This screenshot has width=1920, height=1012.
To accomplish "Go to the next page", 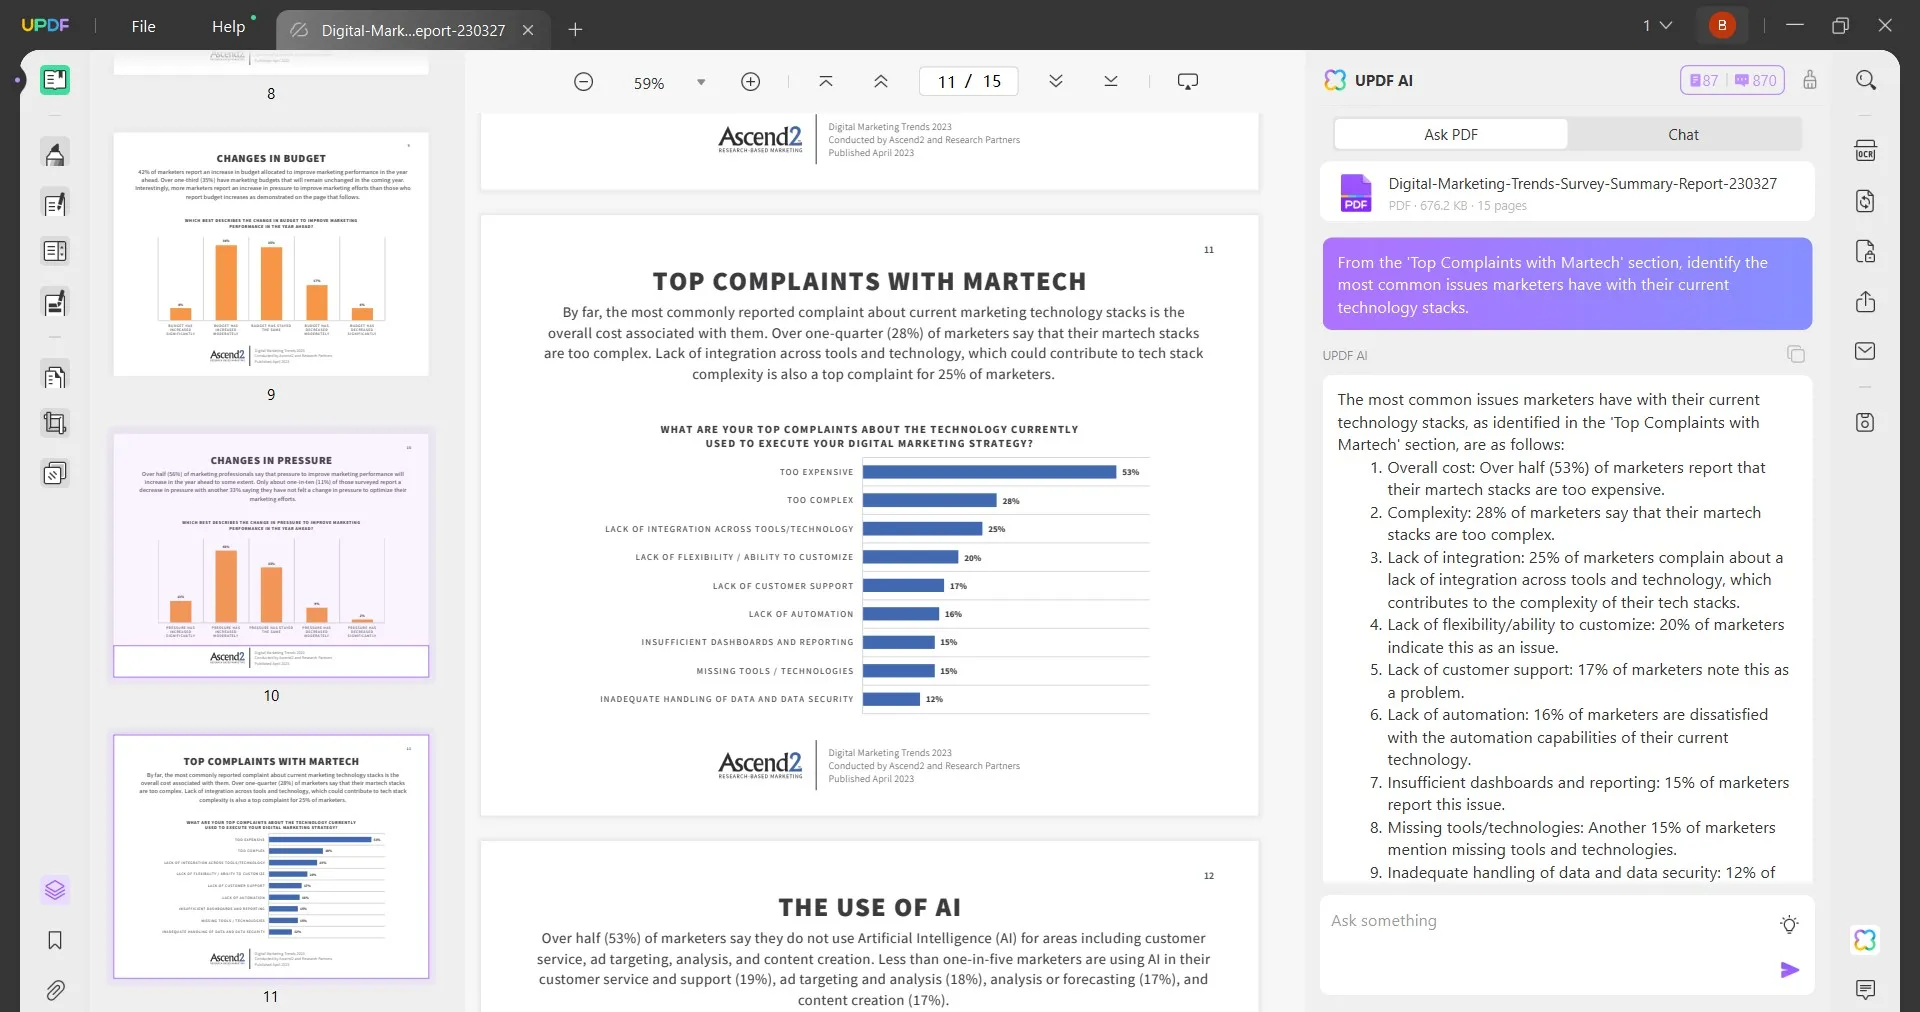I will [1056, 82].
